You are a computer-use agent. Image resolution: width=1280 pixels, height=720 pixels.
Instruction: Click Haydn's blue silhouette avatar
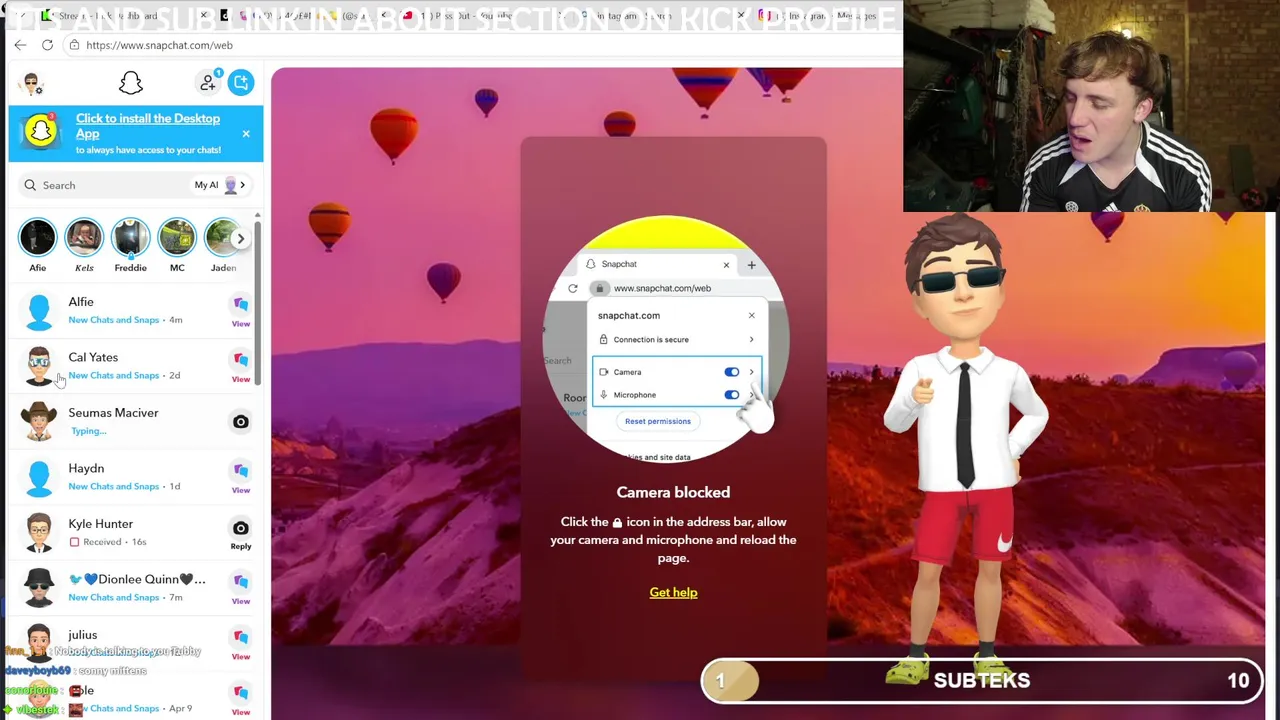pyautogui.click(x=39, y=477)
